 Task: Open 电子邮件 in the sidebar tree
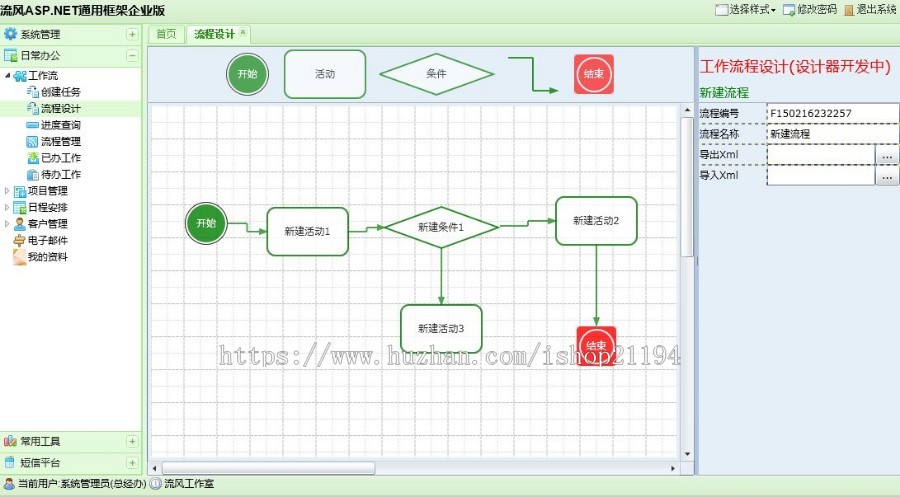click(48, 240)
